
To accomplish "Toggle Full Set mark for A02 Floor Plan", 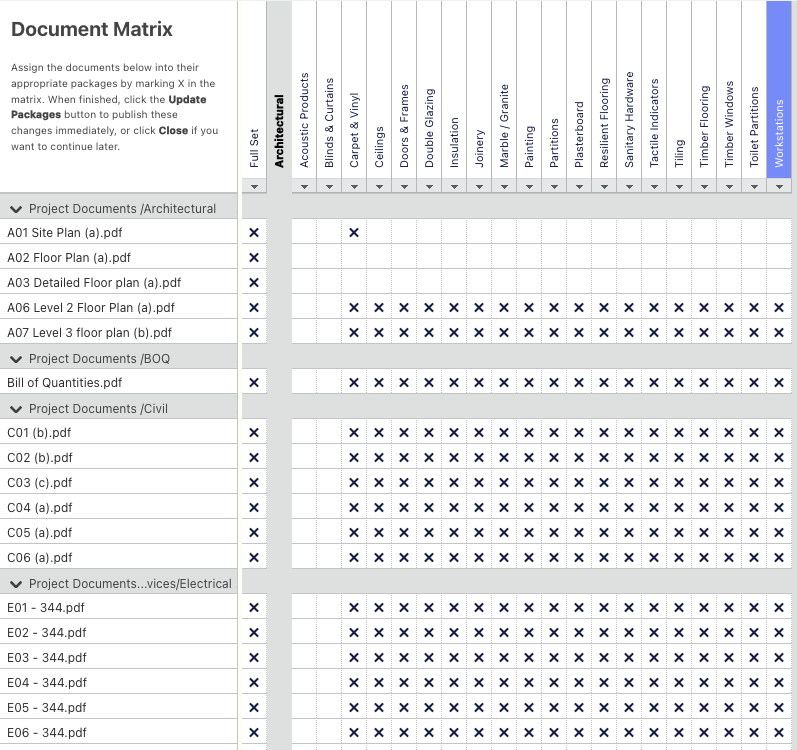I will point(254,258).
